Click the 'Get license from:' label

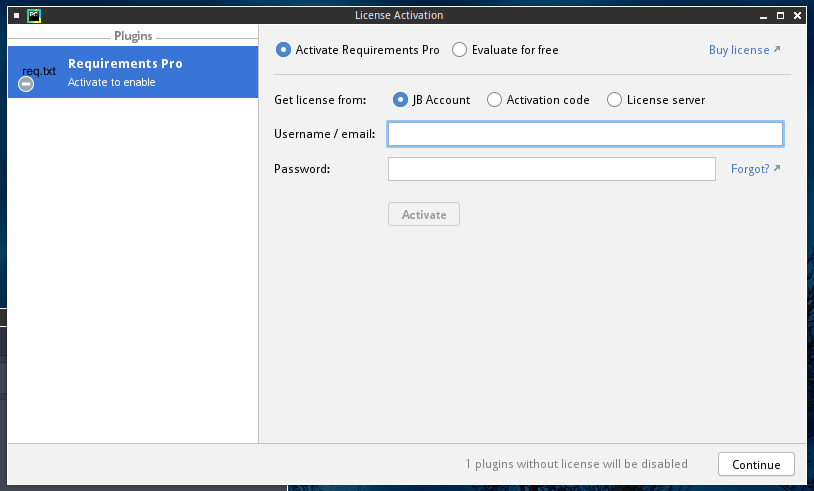(x=320, y=100)
